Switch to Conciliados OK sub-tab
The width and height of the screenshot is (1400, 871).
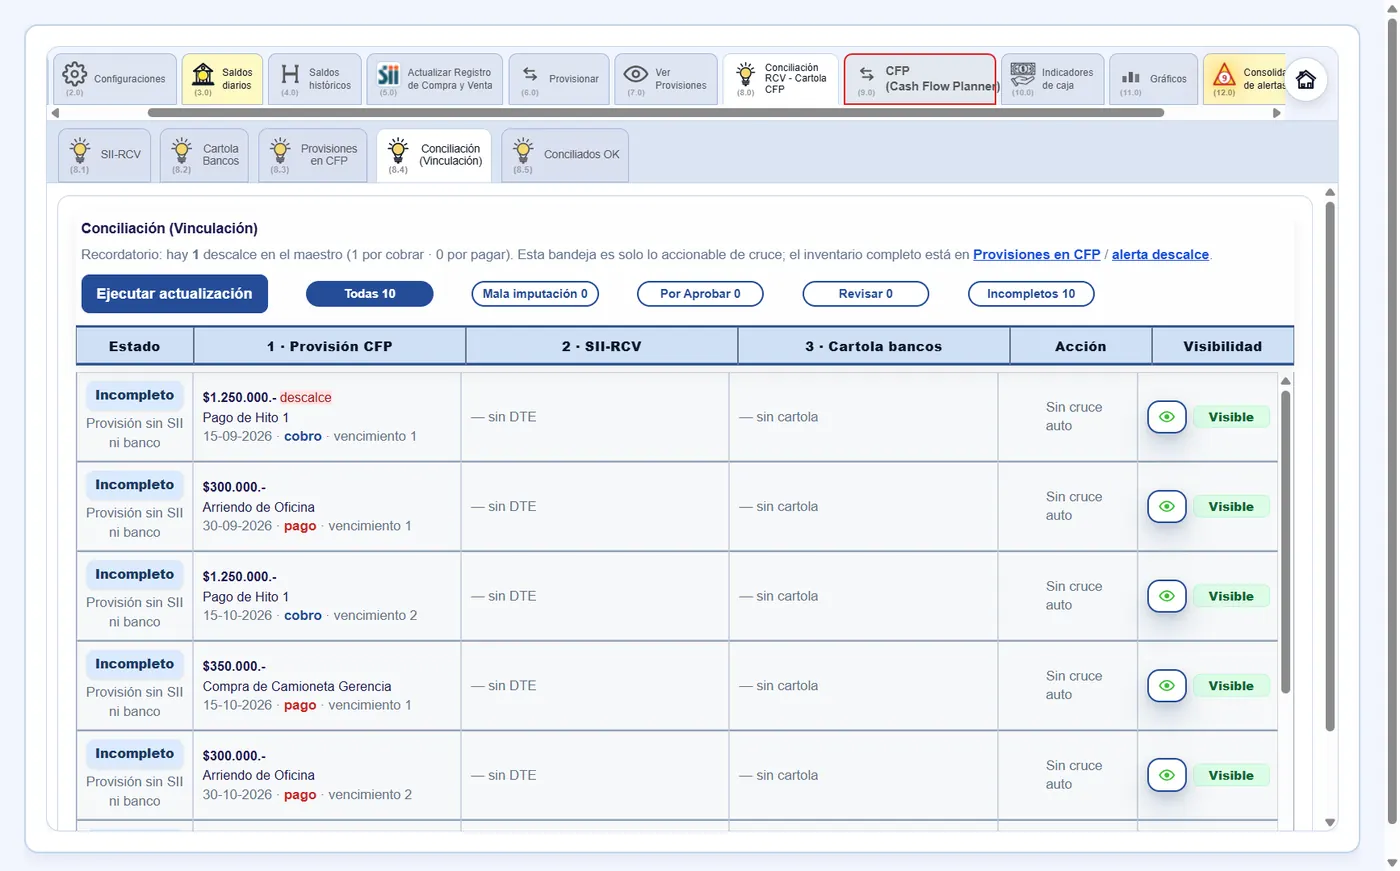(x=565, y=155)
